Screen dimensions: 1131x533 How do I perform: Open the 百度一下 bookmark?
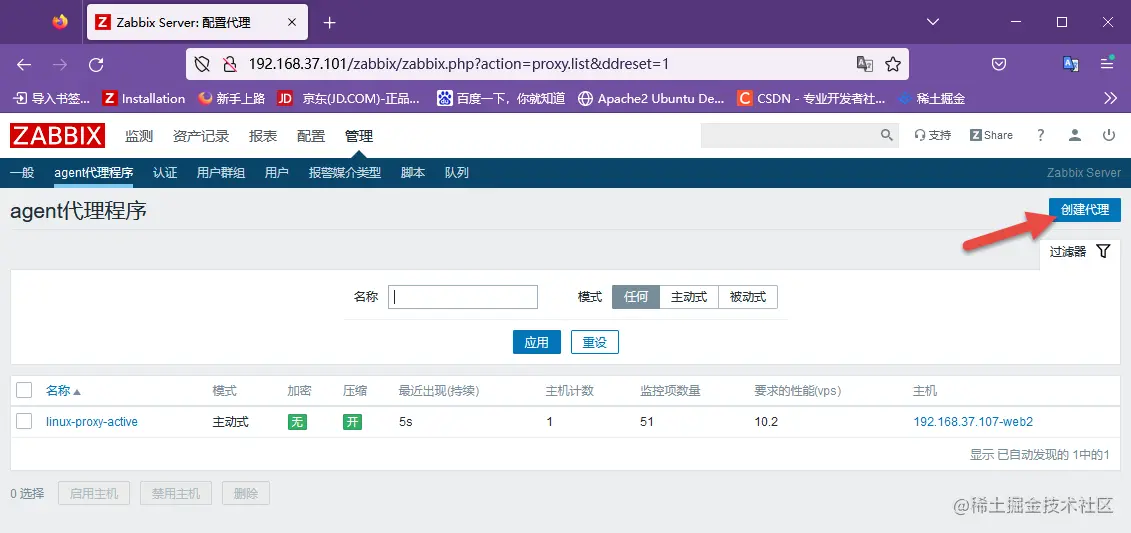[501, 98]
